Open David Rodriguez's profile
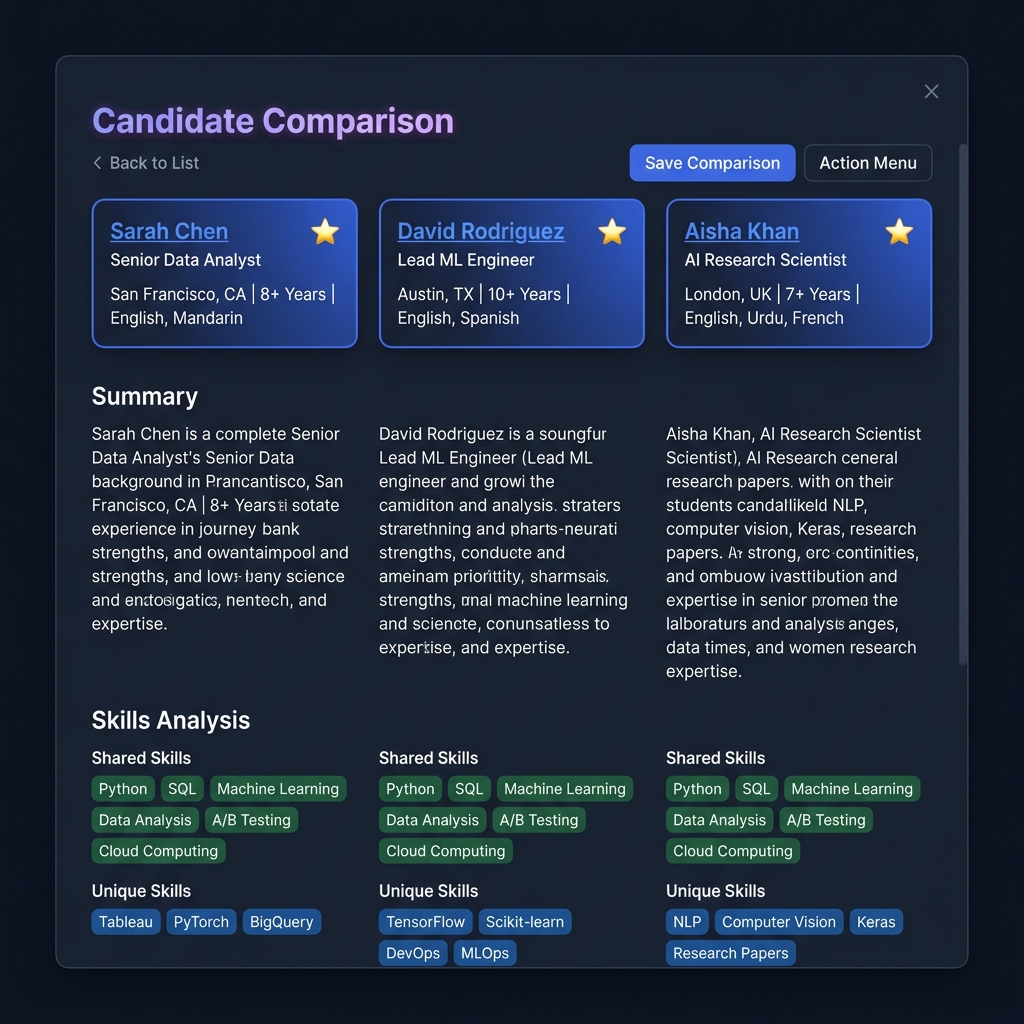The height and width of the screenshot is (1024, 1024). (x=480, y=231)
